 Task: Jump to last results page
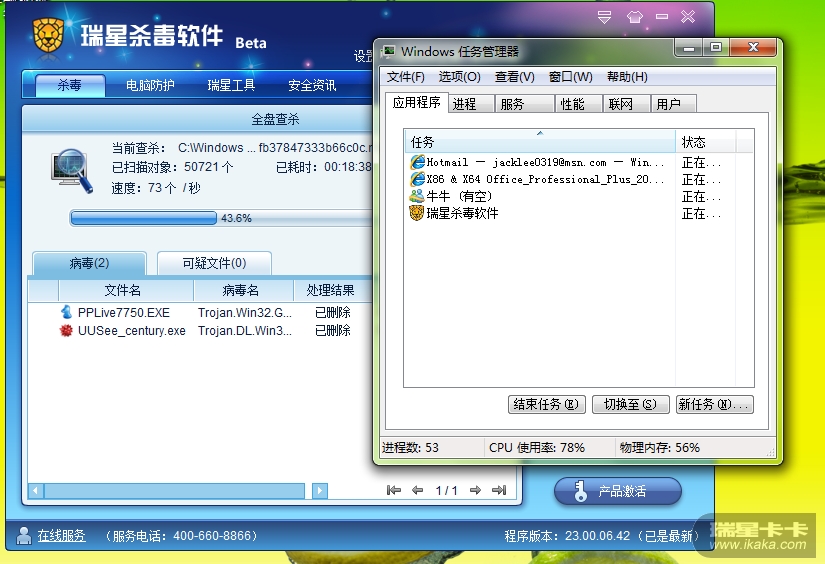tap(499, 490)
